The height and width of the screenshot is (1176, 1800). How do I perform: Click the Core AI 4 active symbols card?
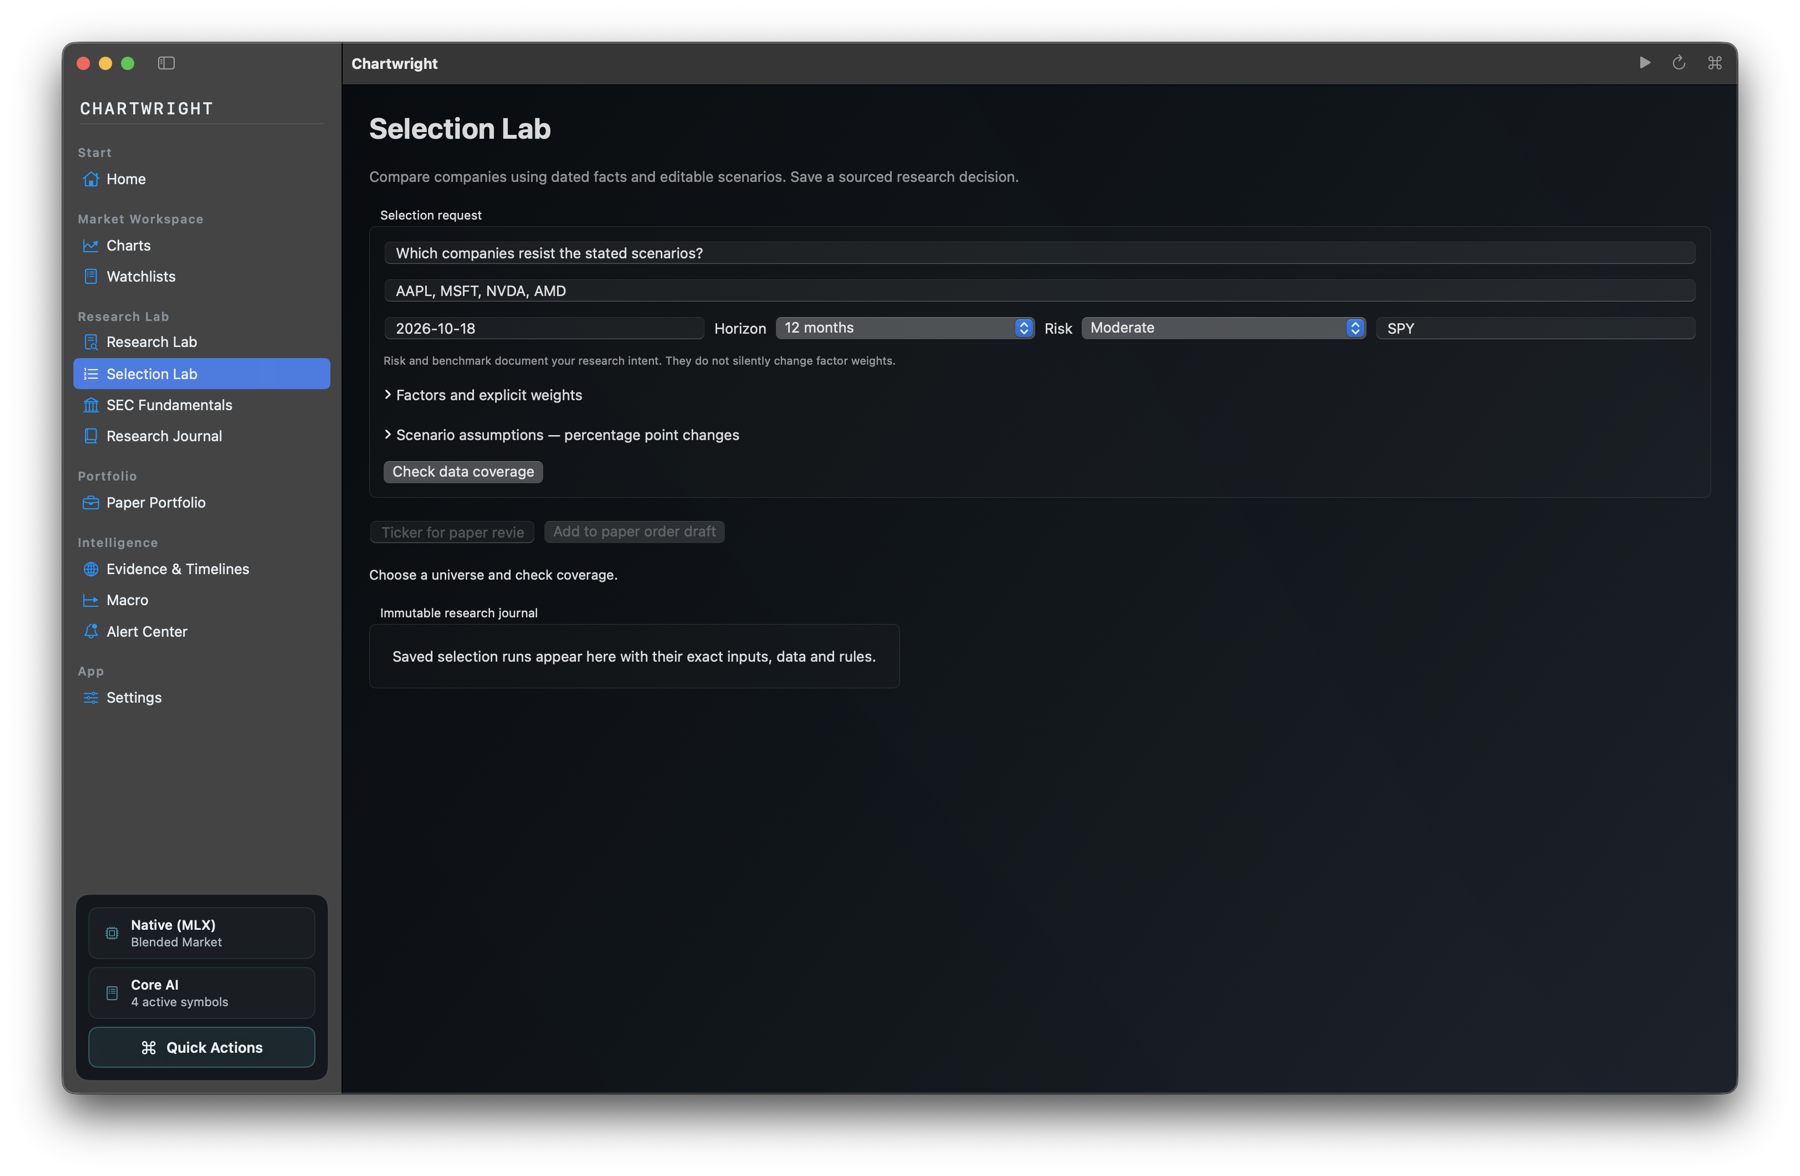click(202, 993)
